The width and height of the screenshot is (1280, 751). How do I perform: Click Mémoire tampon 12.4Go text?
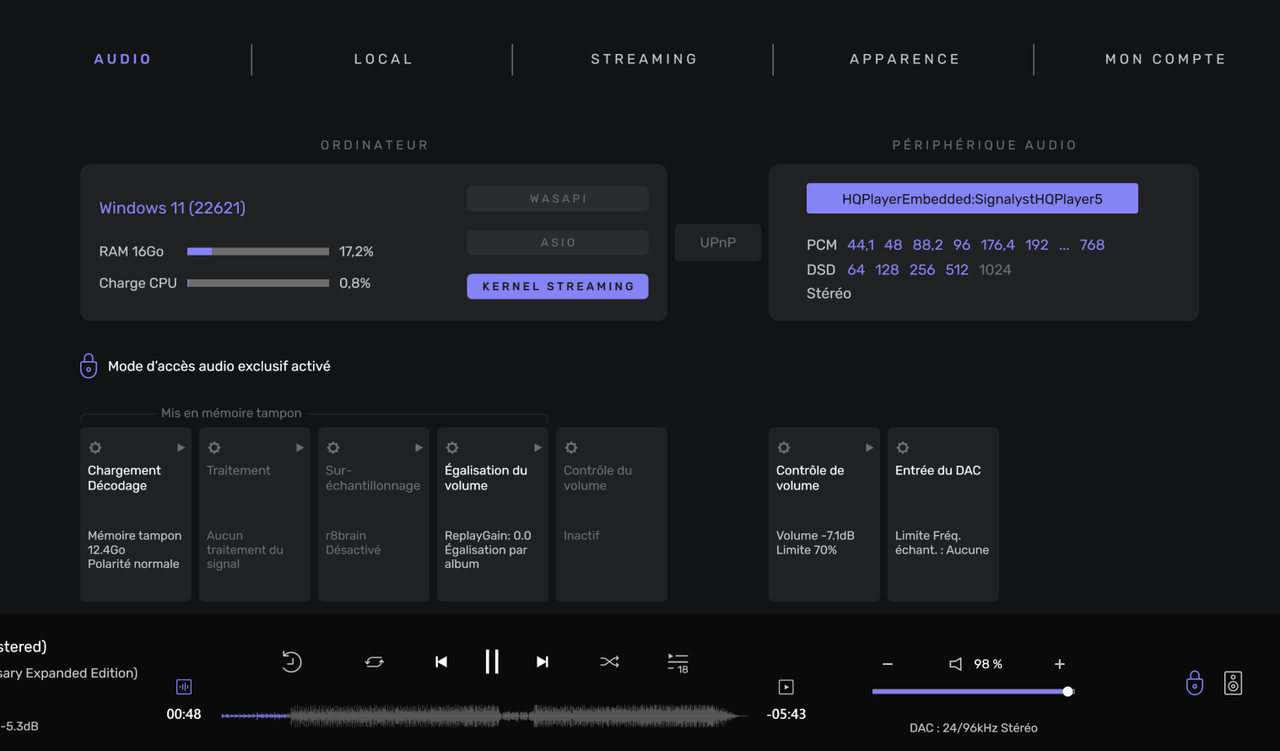click(x=134, y=543)
